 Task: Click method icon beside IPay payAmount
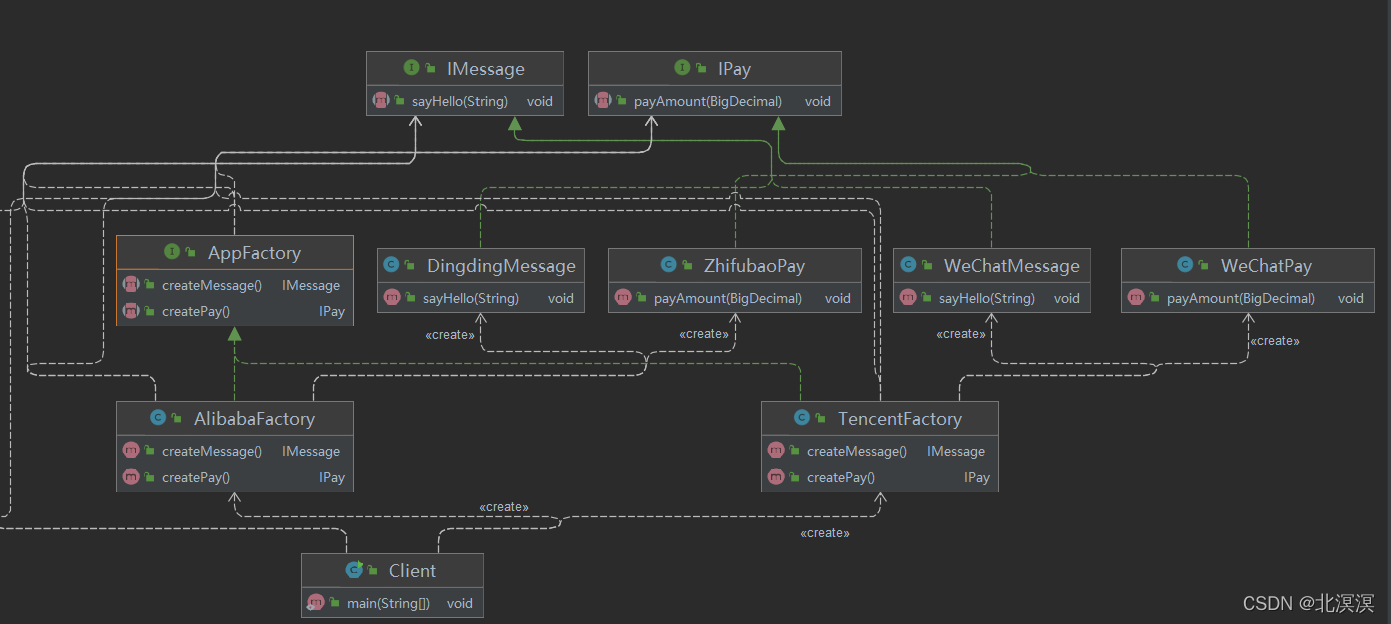pyautogui.click(x=603, y=100)
